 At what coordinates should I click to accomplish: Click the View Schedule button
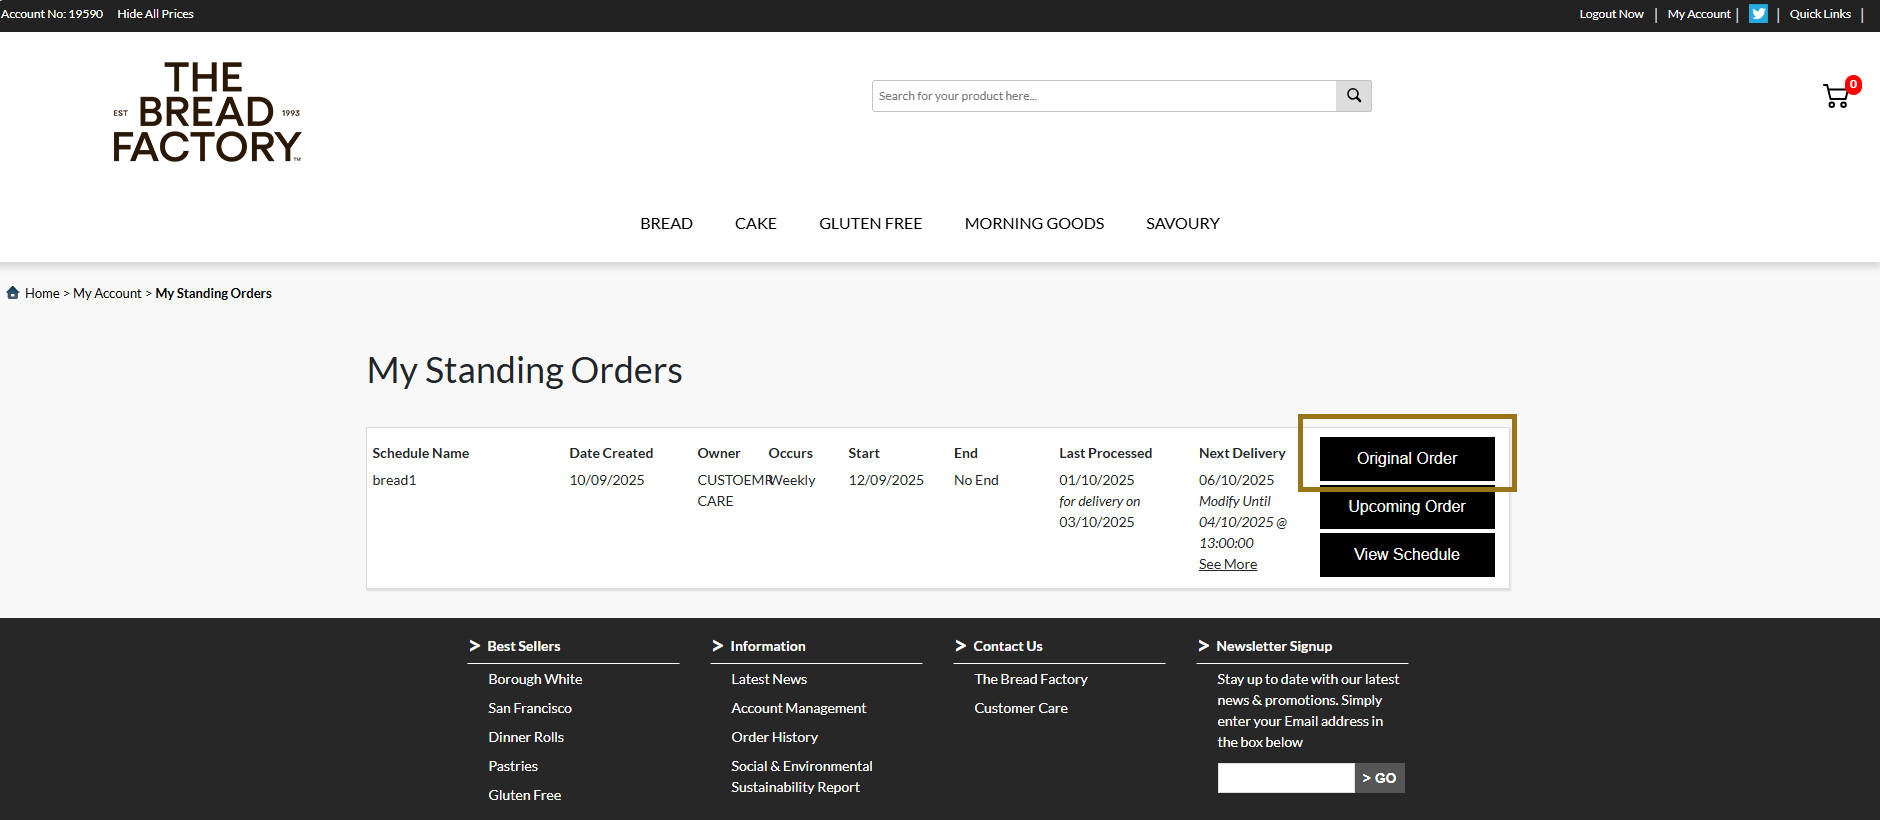tap(1407, 554)
